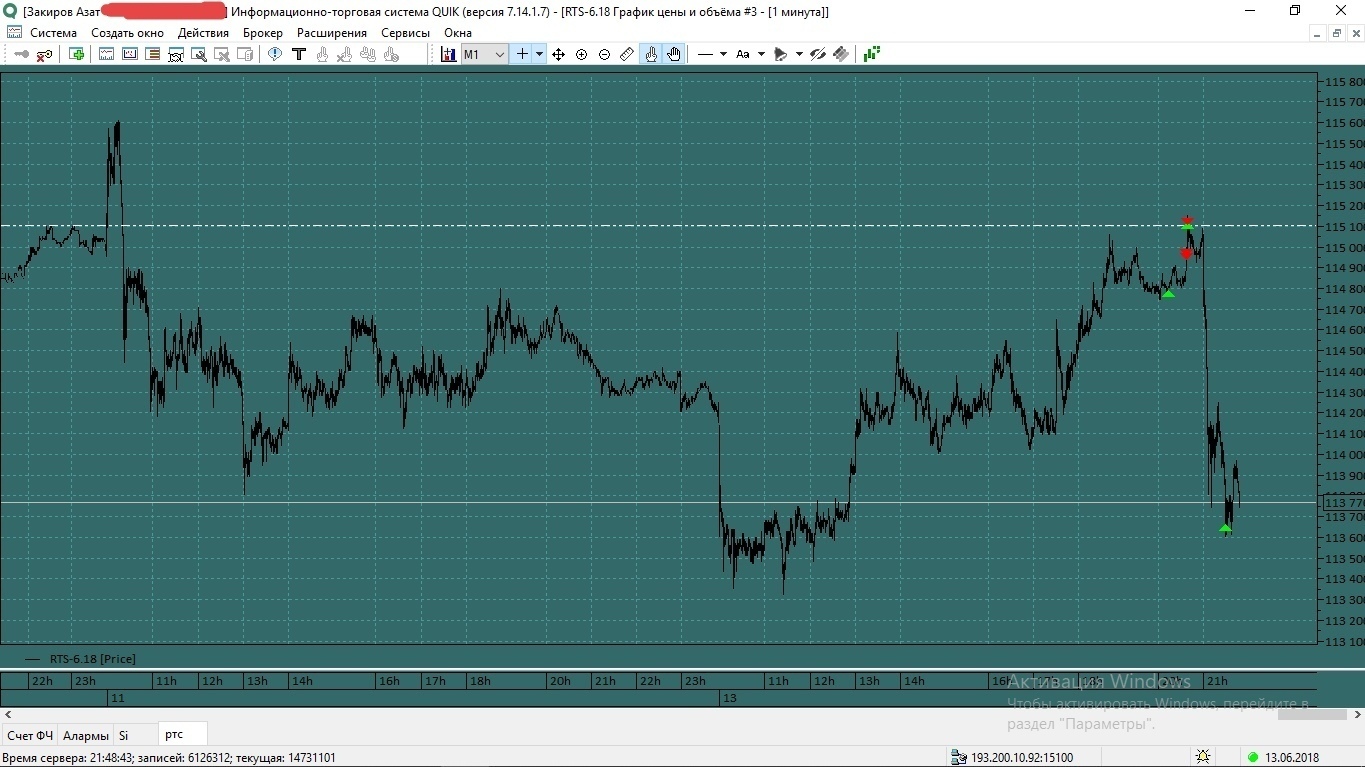Viewport: 1365px width, 767px height.
Task: Click the horizontal scrollbar thumb
Action: [1312, 714]
